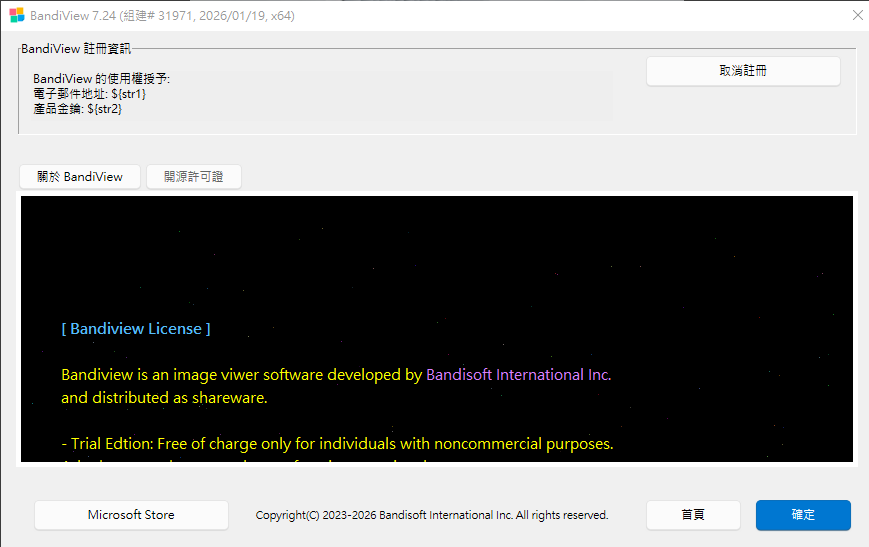The height and width of the screenshot is (547, 869).
Task: Click the 'distributed as shareware' text line
Action: point(164,398)
